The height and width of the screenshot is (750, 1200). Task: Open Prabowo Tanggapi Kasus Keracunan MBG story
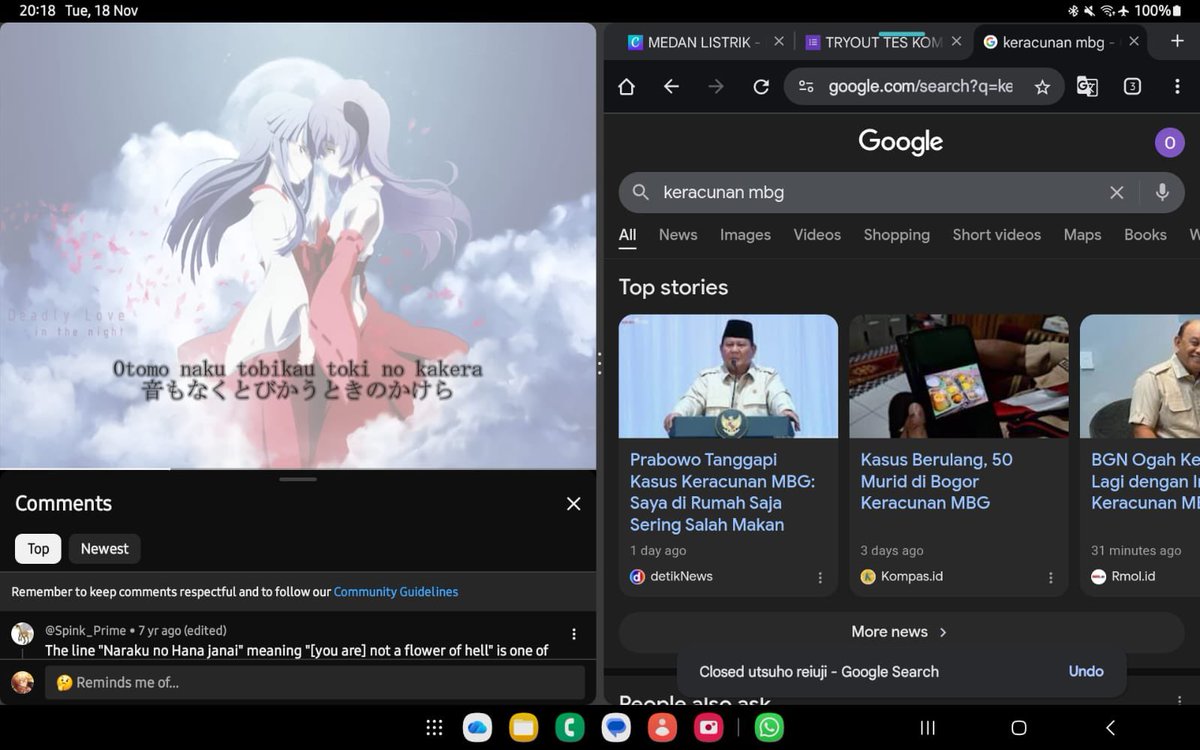click(x=722, y=492)
